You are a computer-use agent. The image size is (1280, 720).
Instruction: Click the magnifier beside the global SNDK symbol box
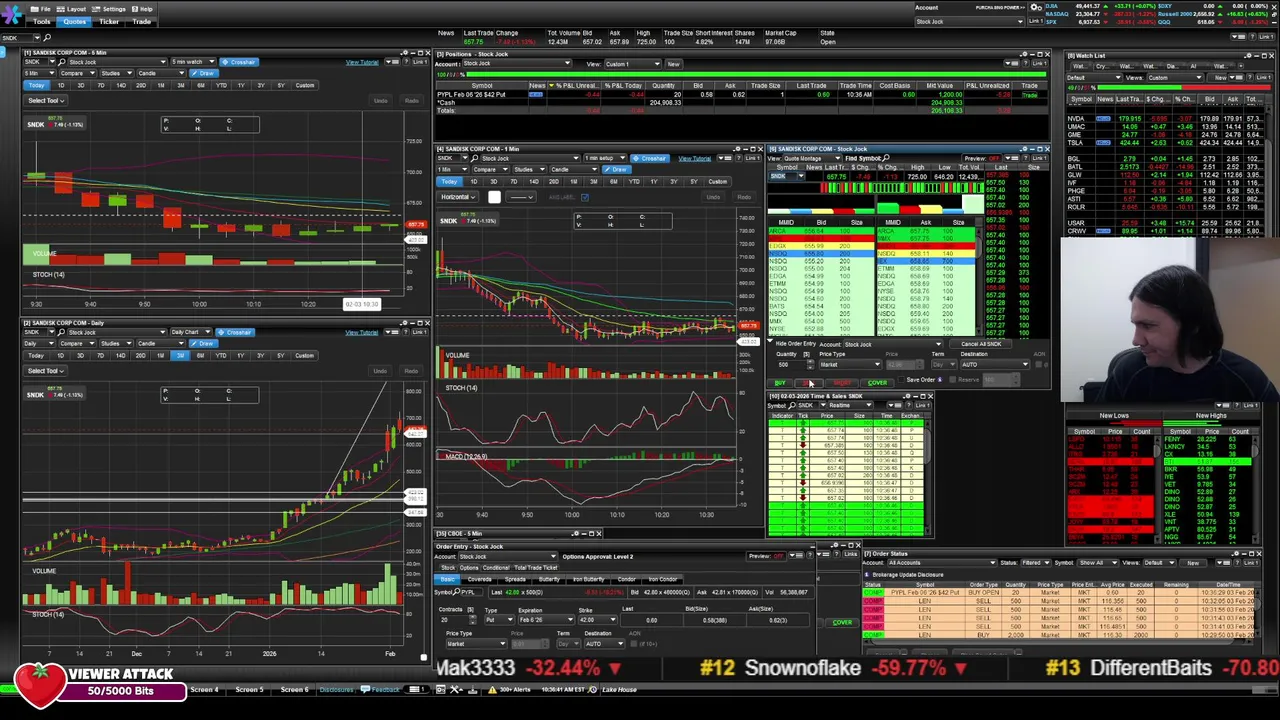click(x=47, y=38)
